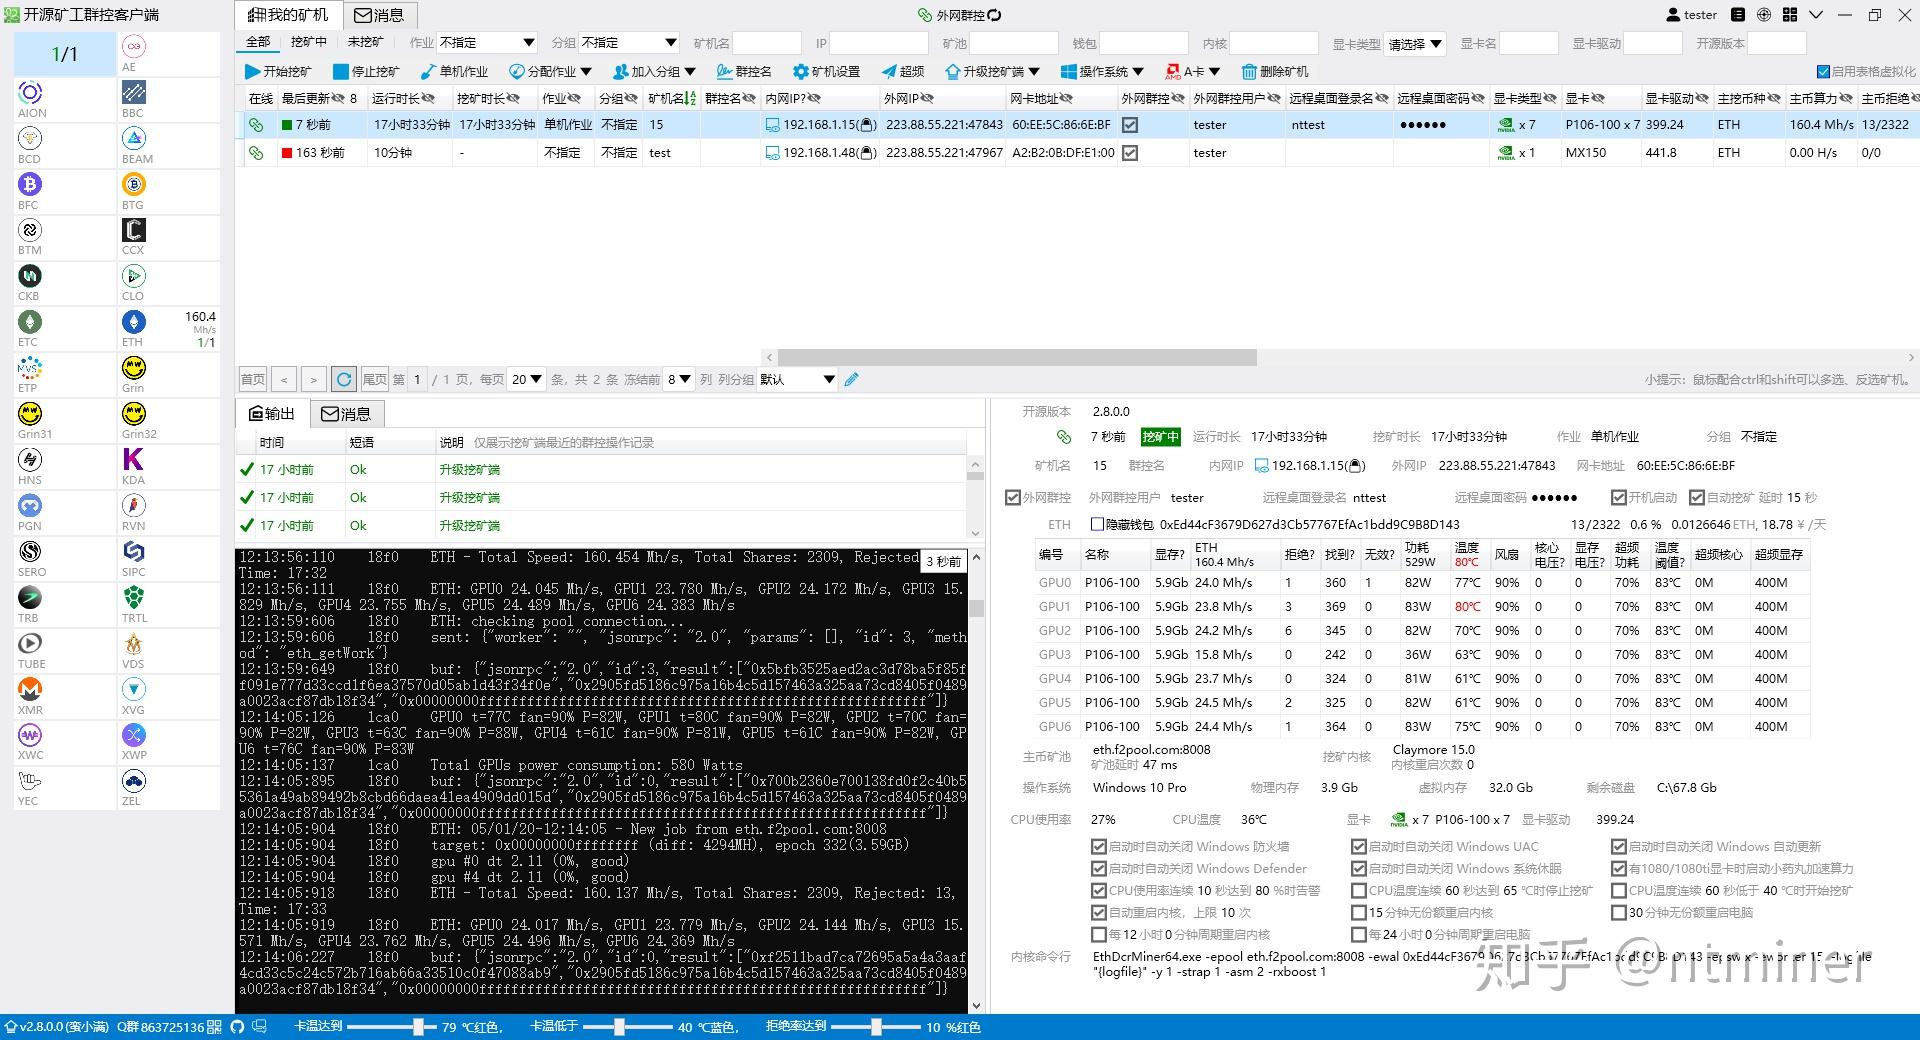This screenshot has height=1040, width=1920.
Task: Click the chat message icon in status bar
Action: 260,1026
